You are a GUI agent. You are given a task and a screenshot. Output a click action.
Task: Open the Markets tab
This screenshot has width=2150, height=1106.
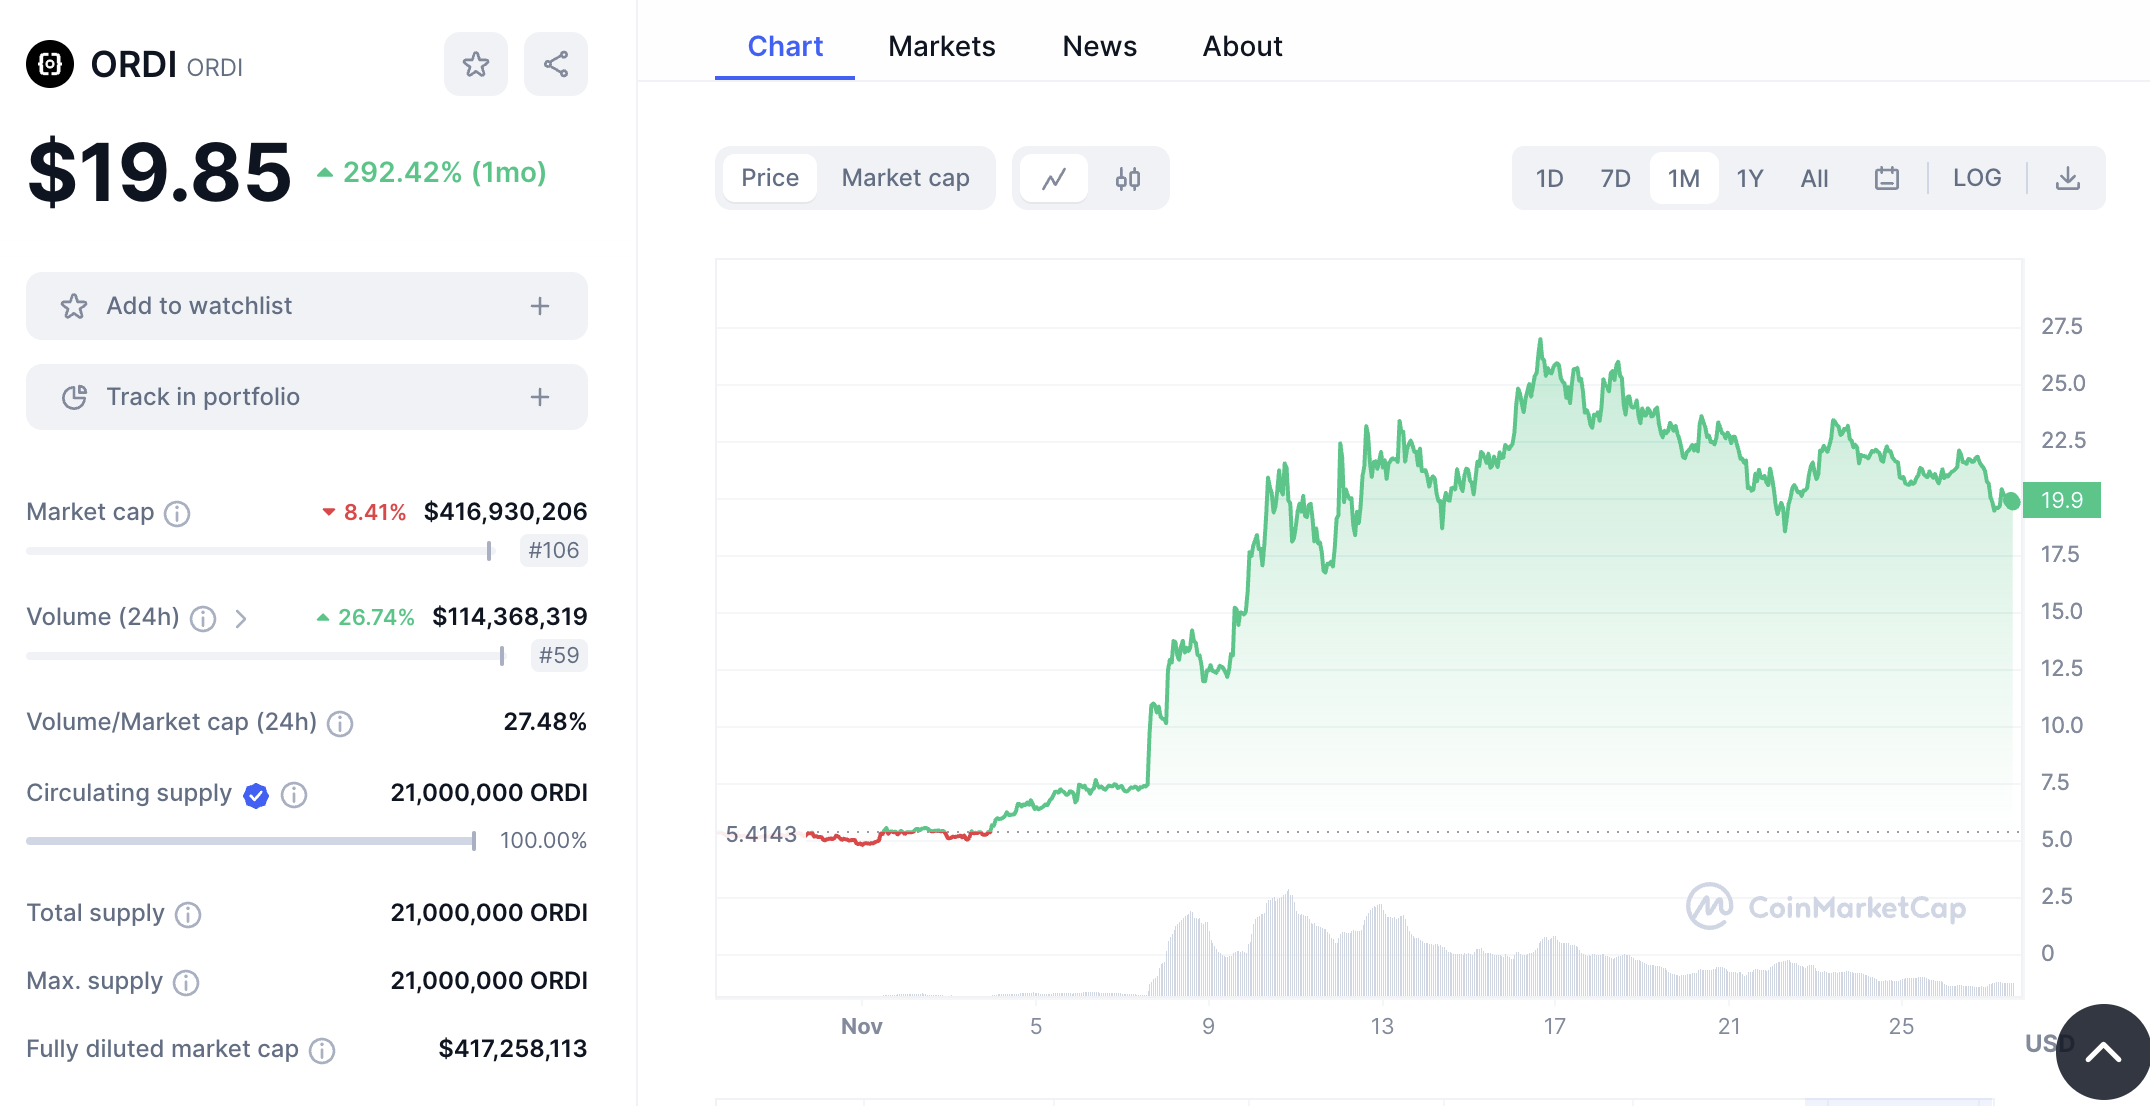[941, 46]
